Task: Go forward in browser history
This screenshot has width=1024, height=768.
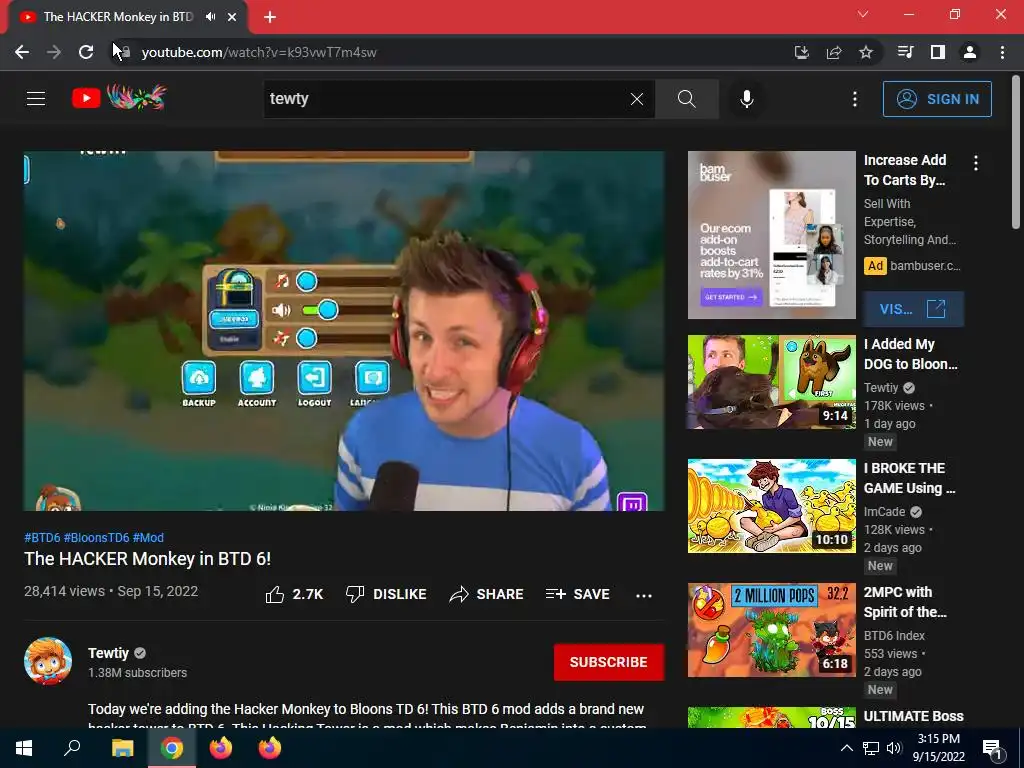Action: coord(54,52)
